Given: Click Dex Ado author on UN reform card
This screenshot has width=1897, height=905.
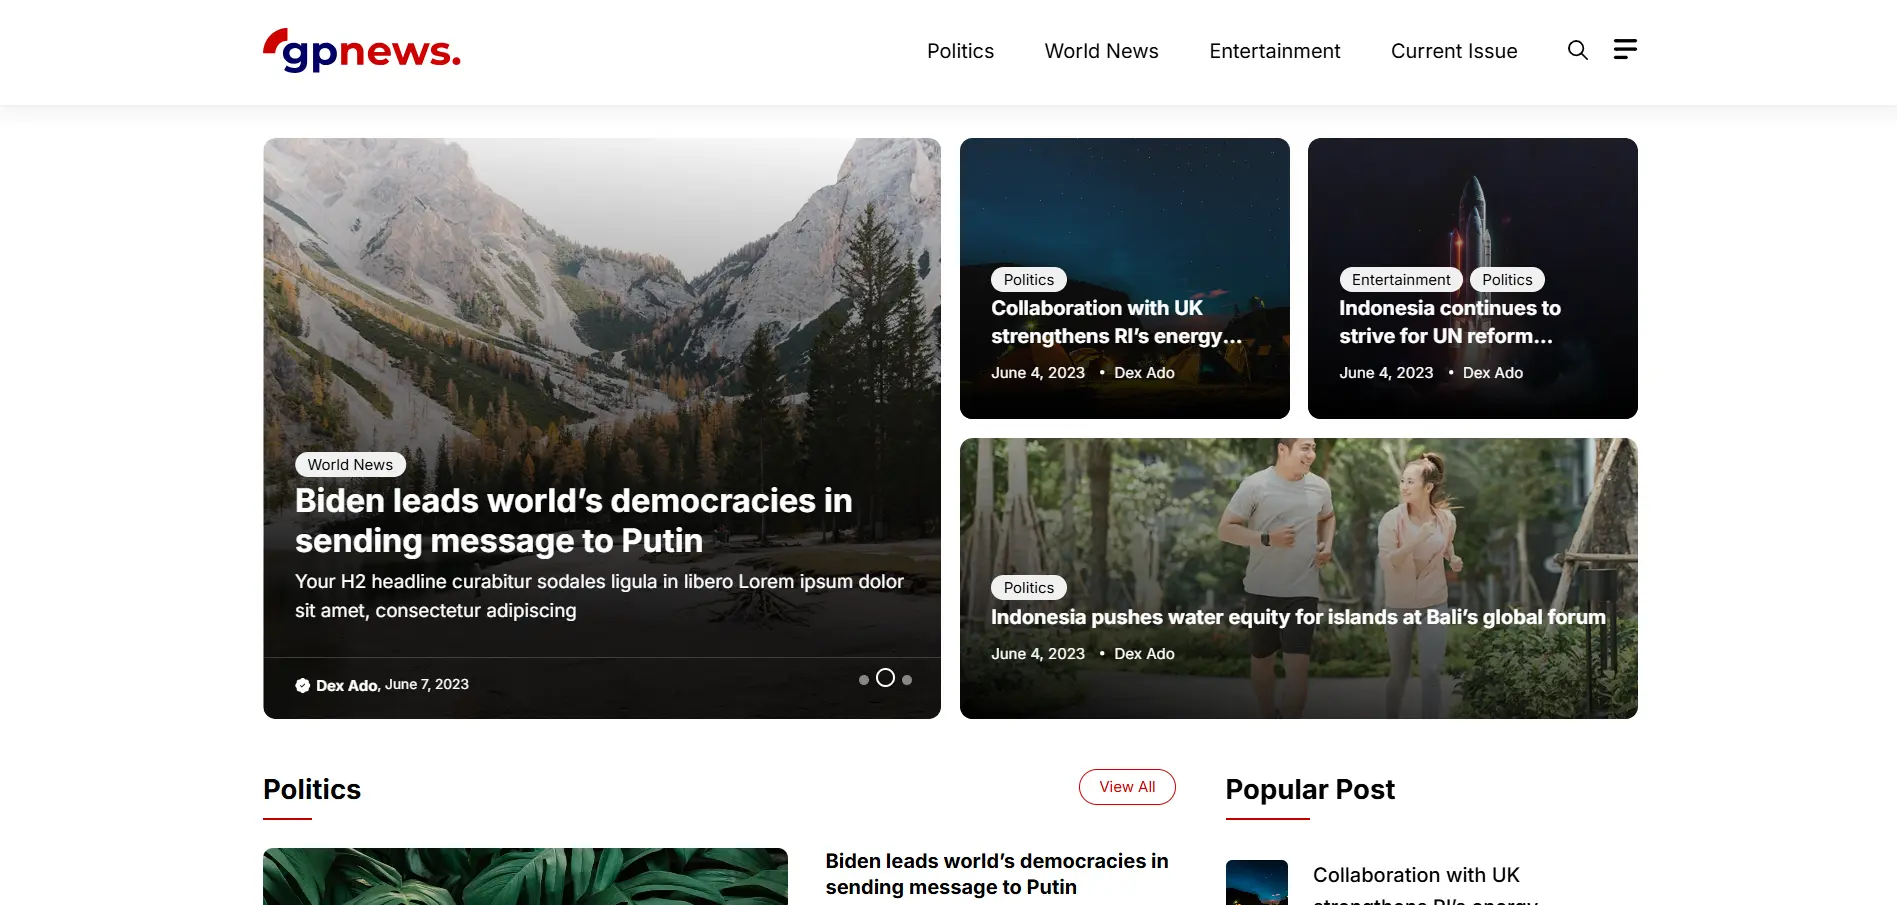Looking at the screenshot, I should pos(1493,373).
